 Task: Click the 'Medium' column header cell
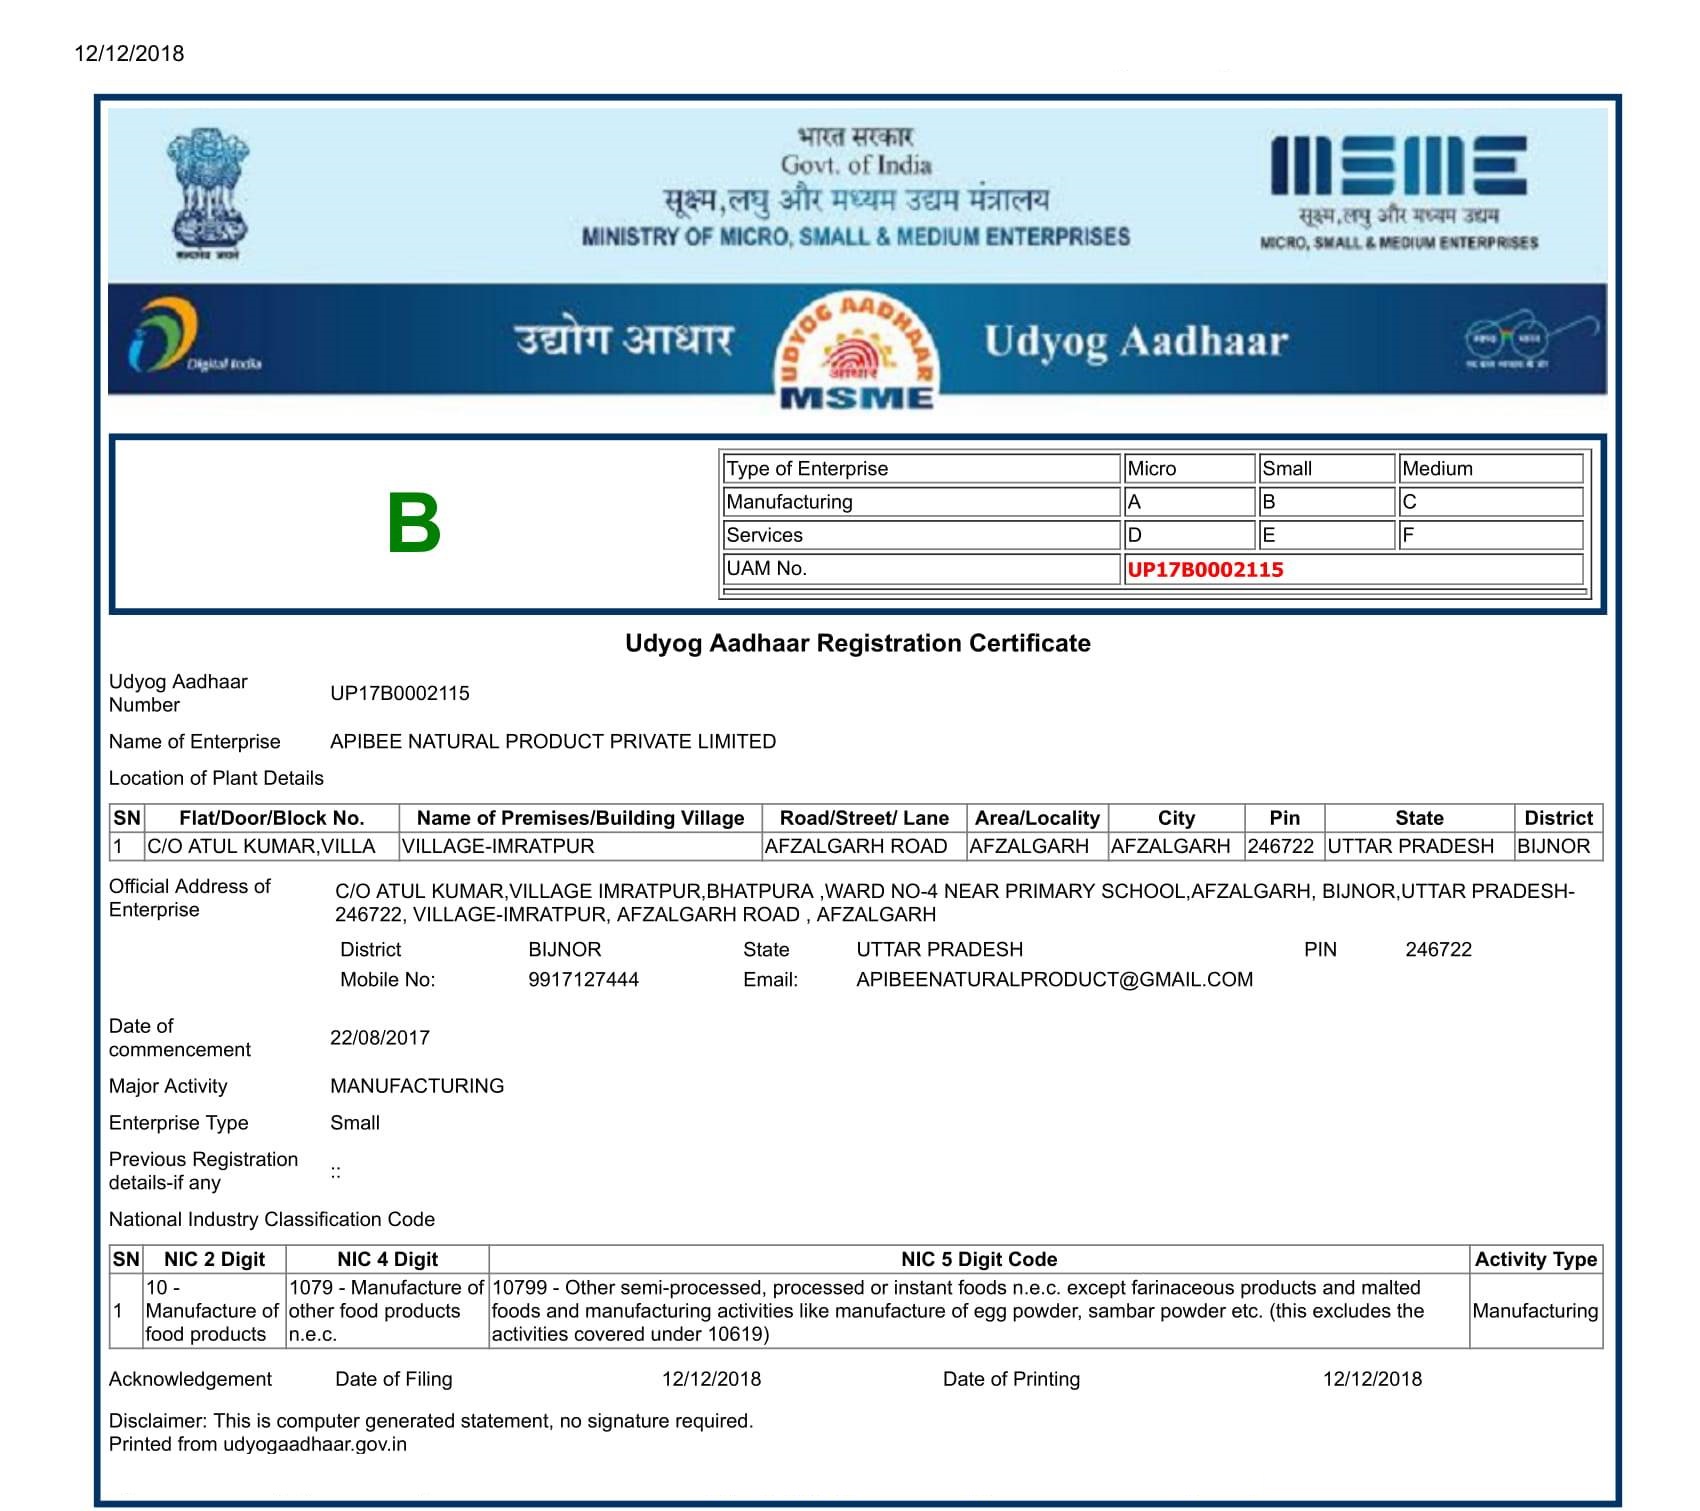click(1490, 468)
